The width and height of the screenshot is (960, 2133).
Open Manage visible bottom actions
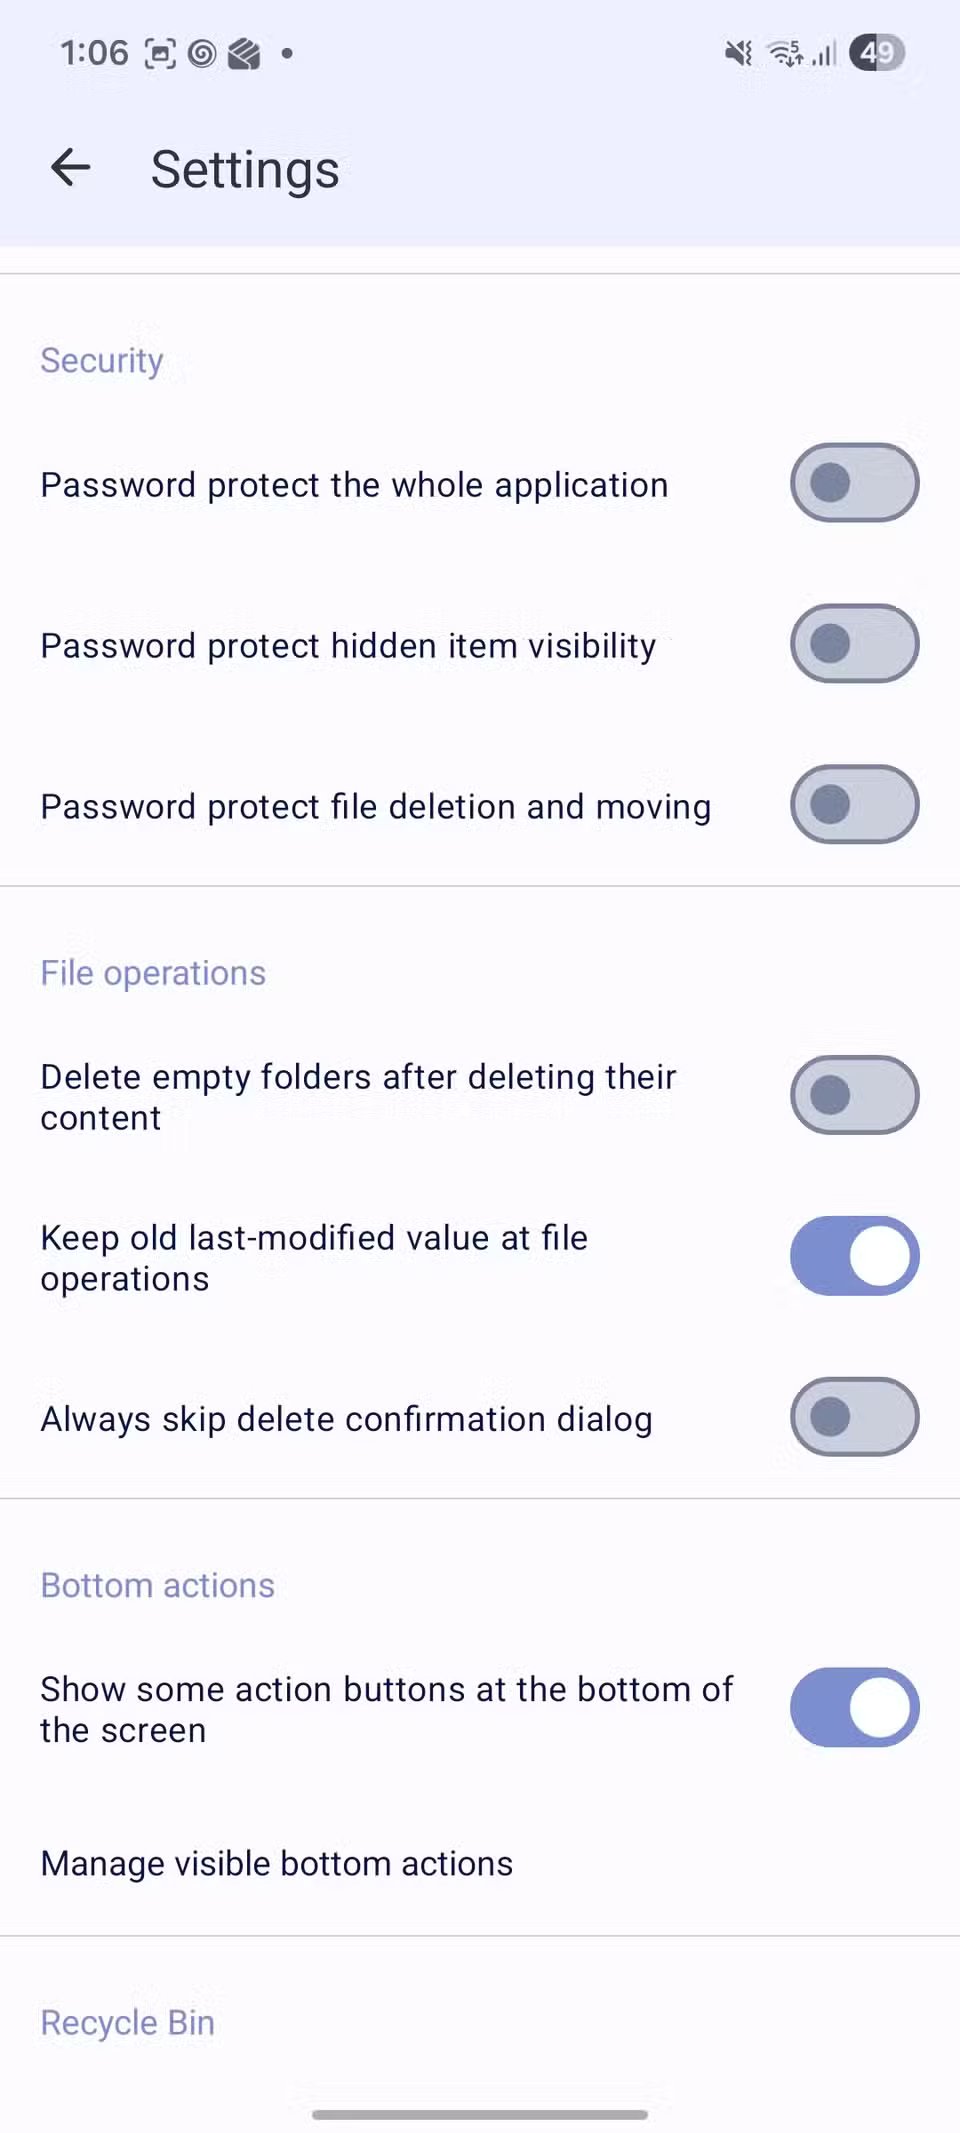click(x=277, y=1862)
